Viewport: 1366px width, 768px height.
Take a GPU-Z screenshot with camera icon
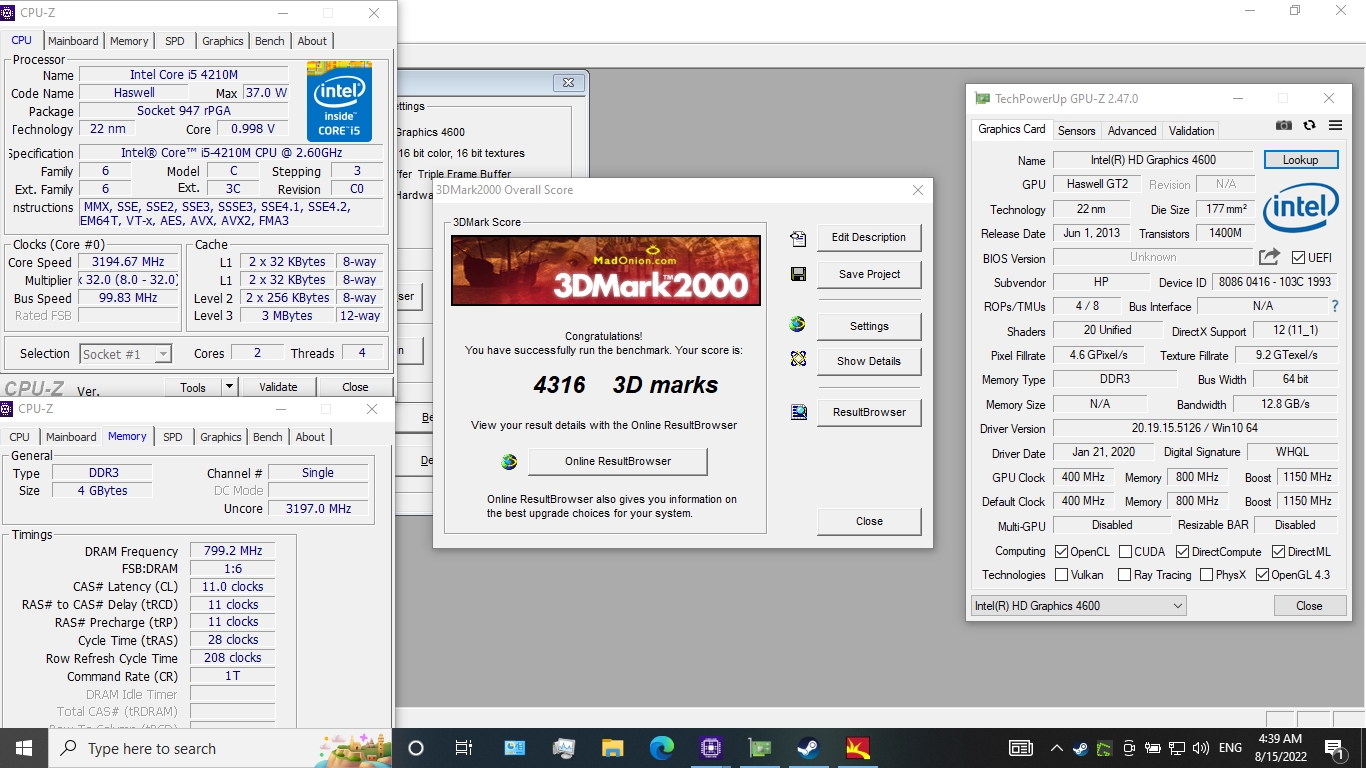(x=1284, y=126)
